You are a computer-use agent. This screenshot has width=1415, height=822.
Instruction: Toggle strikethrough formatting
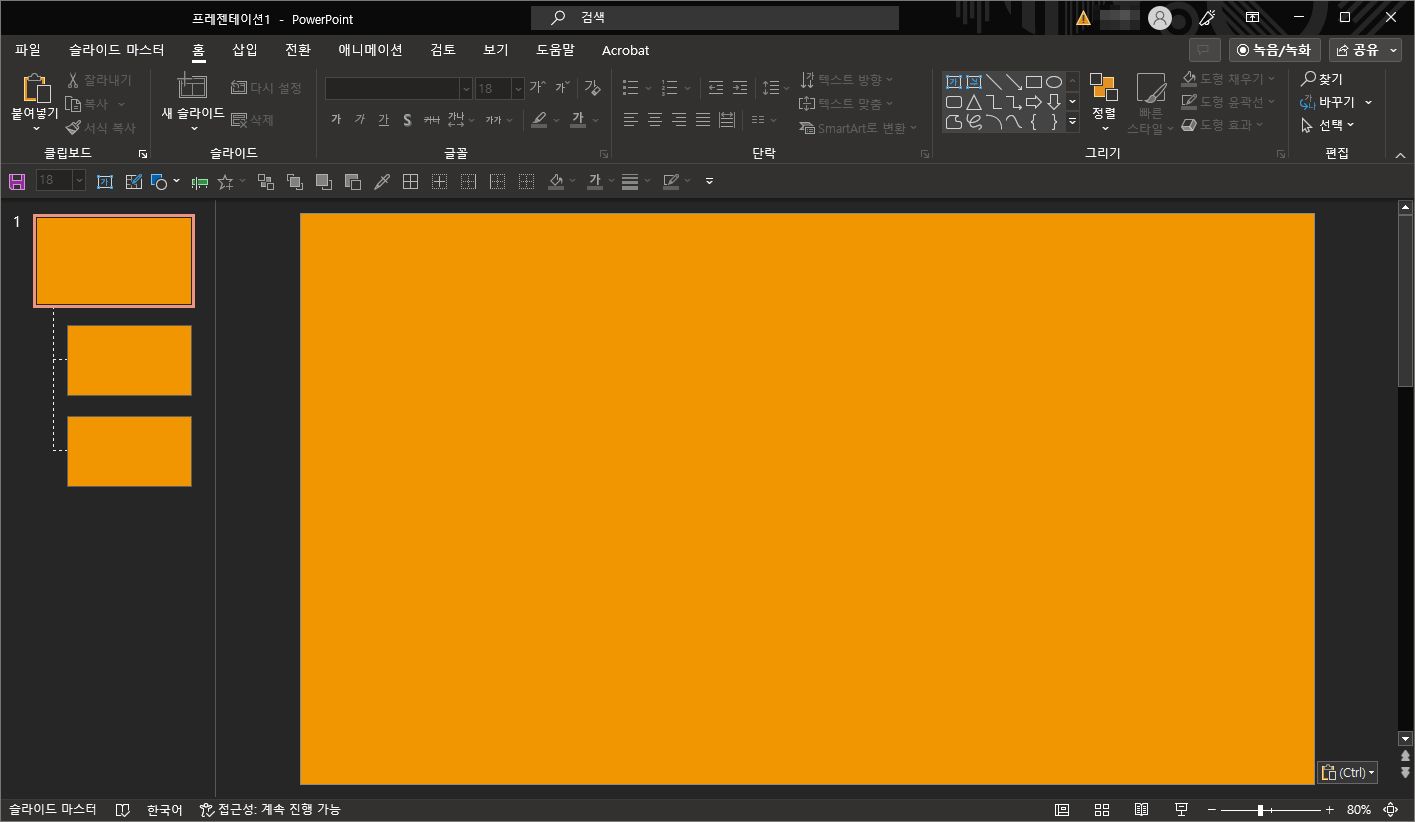(x=432, y=120)
